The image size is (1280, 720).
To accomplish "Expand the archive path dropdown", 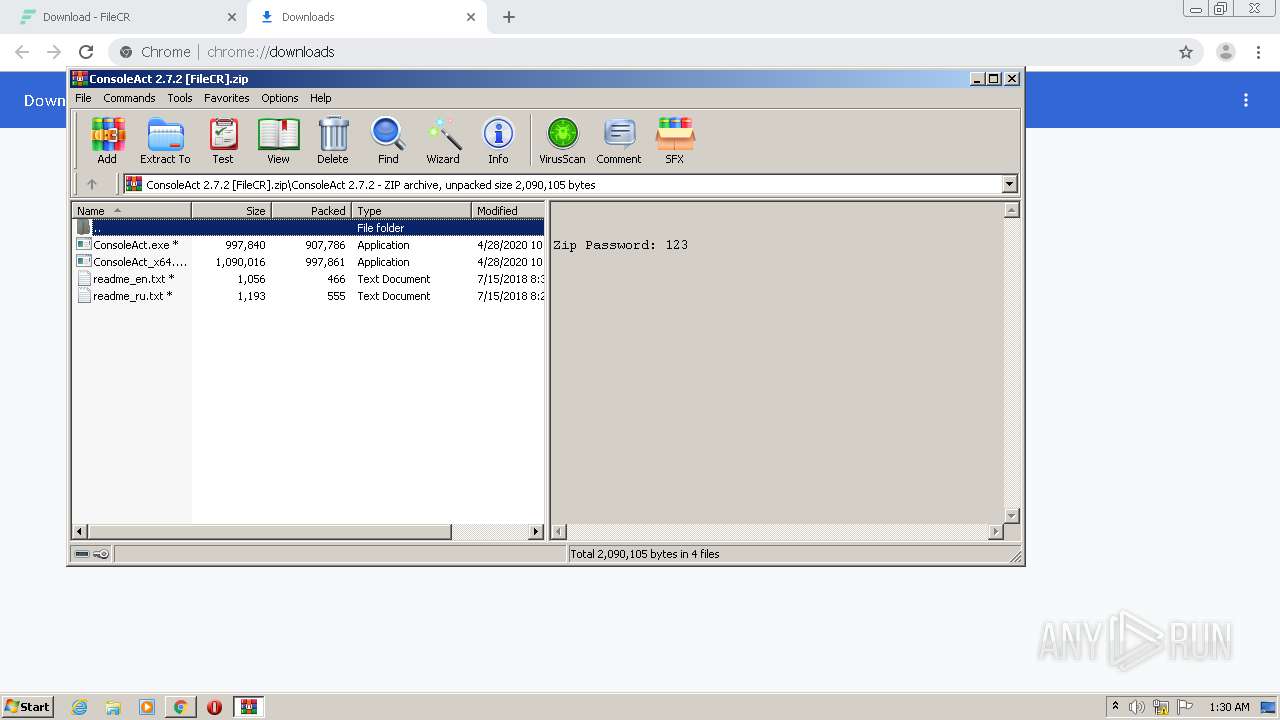I will (x=1009, y=184).
